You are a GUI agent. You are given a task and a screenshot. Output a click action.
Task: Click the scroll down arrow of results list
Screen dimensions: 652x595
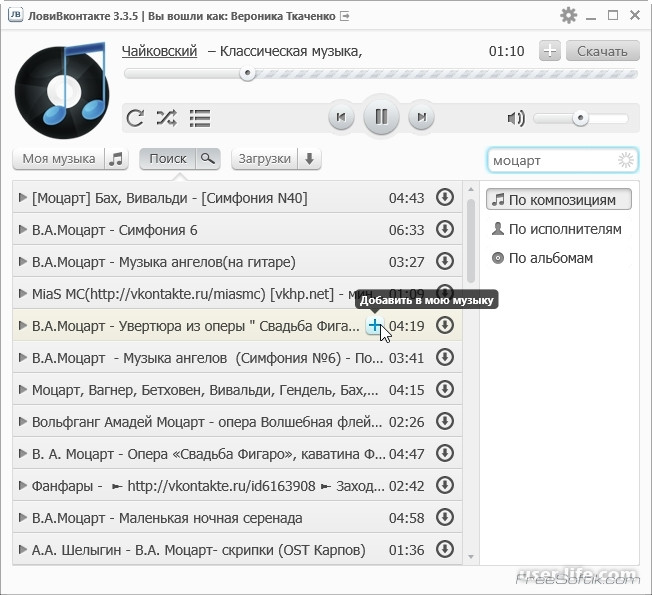tap(471, 556)
